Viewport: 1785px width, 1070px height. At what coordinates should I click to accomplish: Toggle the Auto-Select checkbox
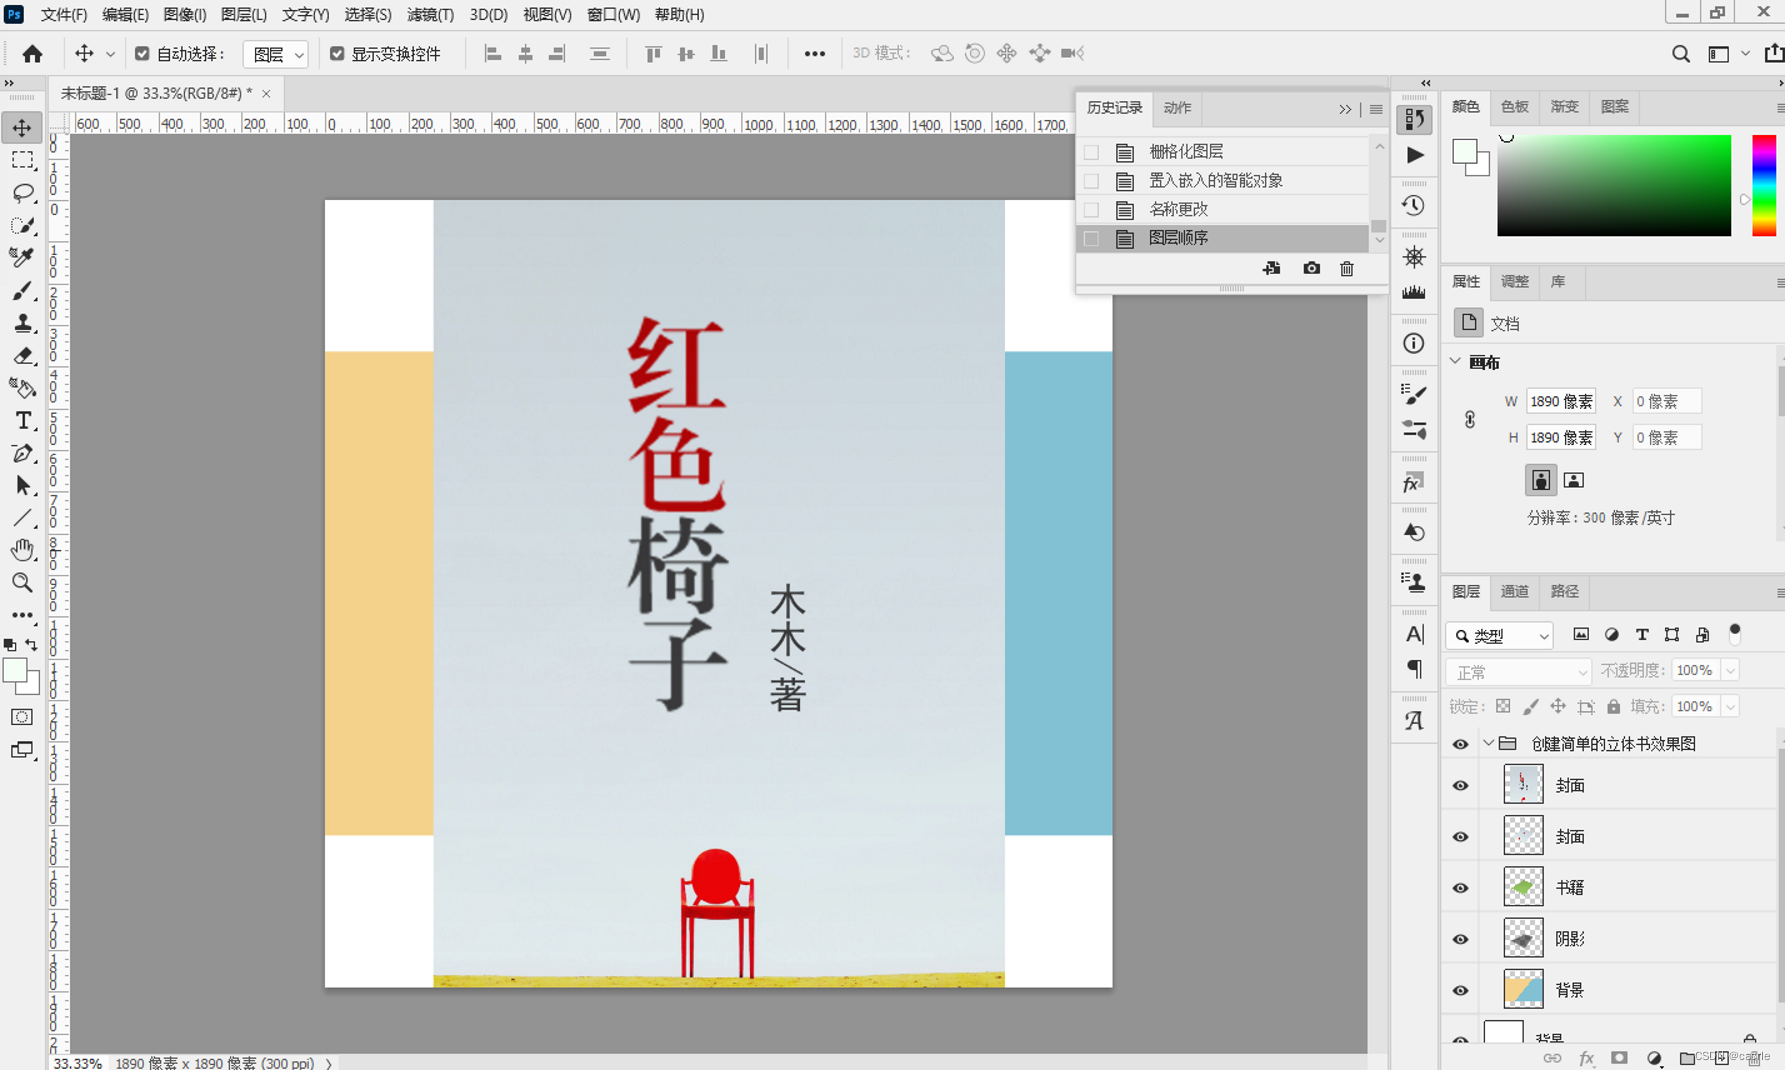click(142, 54)
